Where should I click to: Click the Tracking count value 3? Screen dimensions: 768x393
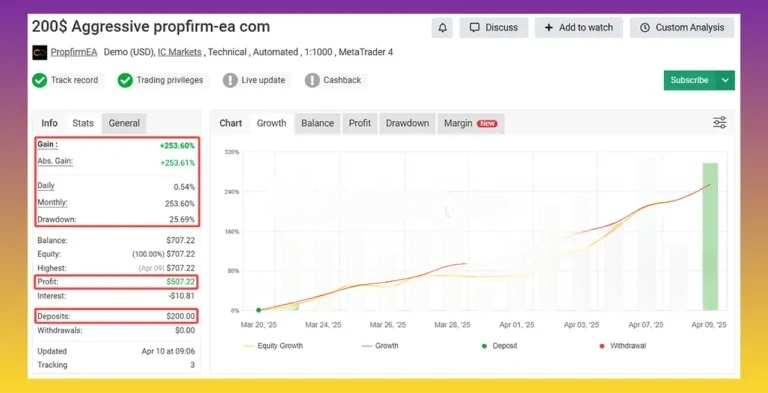tap(192, 365)
